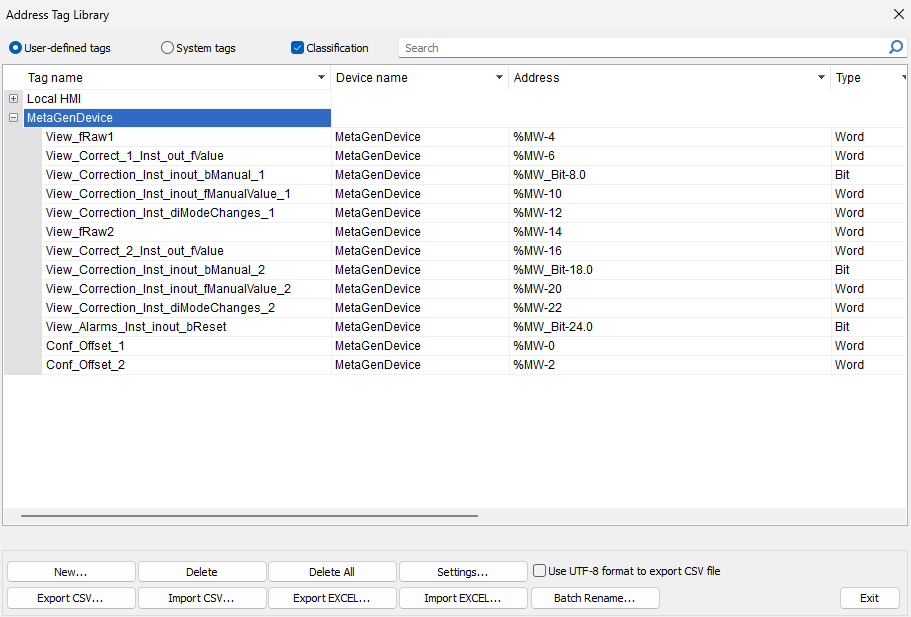This screenshot has width=911, height=617.
Task: Click Export EXCEL... button
Action: [x=332, y=598]
